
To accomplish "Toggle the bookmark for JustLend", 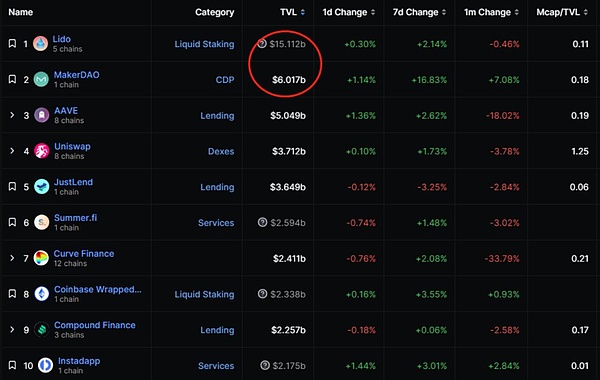I will [x=12, y=186].
